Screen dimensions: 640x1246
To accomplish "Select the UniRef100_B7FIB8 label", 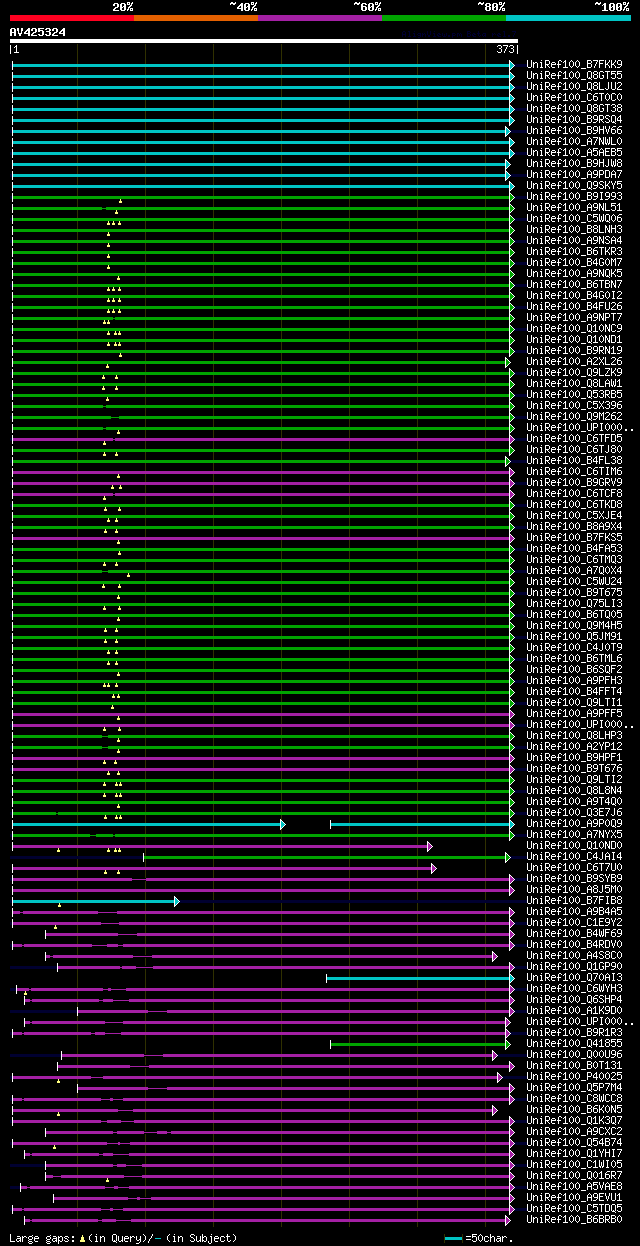I will 574,901.
